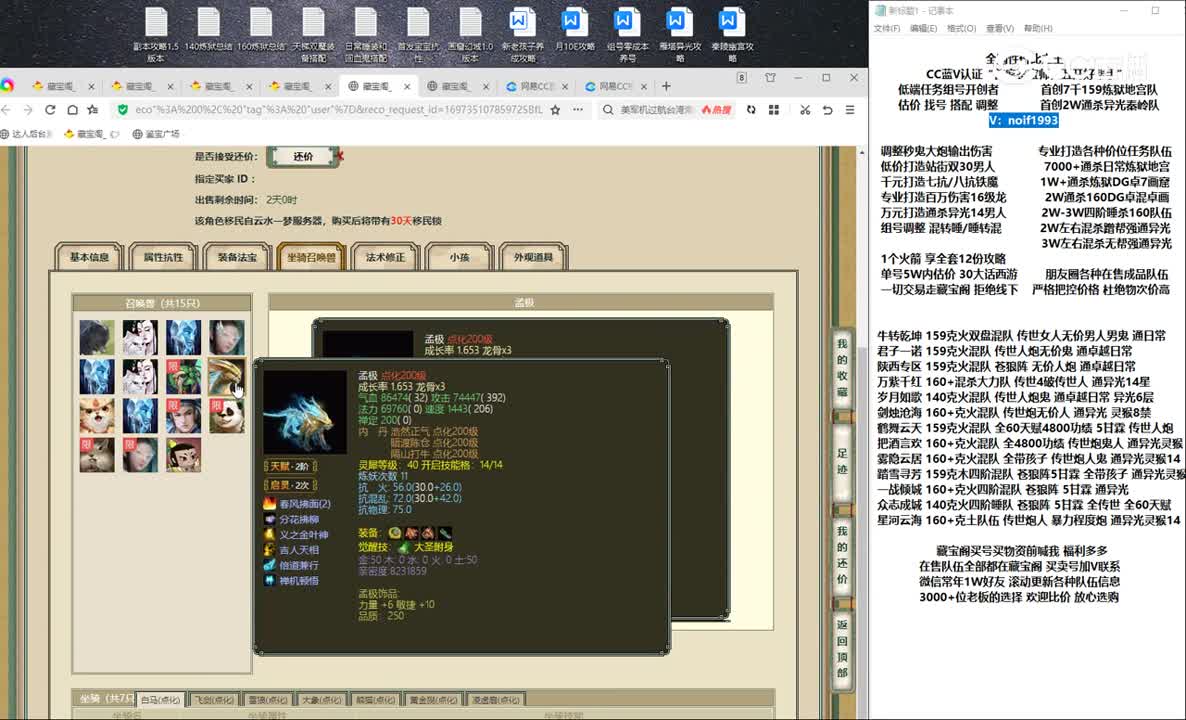The image size is (1186, 720).
Task: Bookmark page with address bar star
Action: pyautogui.click(x=555, y=110)
